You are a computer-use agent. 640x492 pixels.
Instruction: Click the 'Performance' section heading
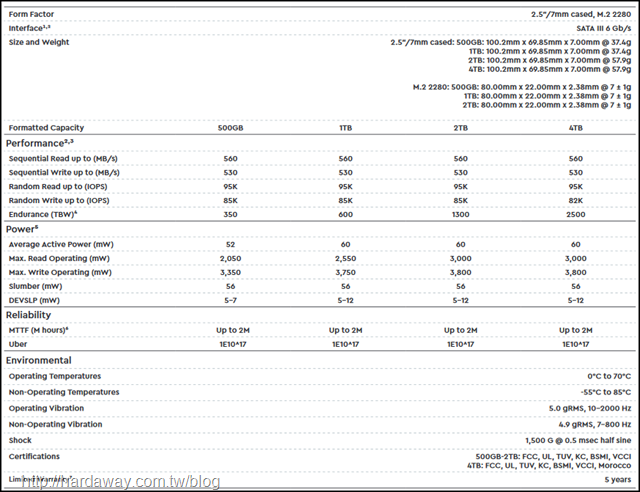pos(40,143)
